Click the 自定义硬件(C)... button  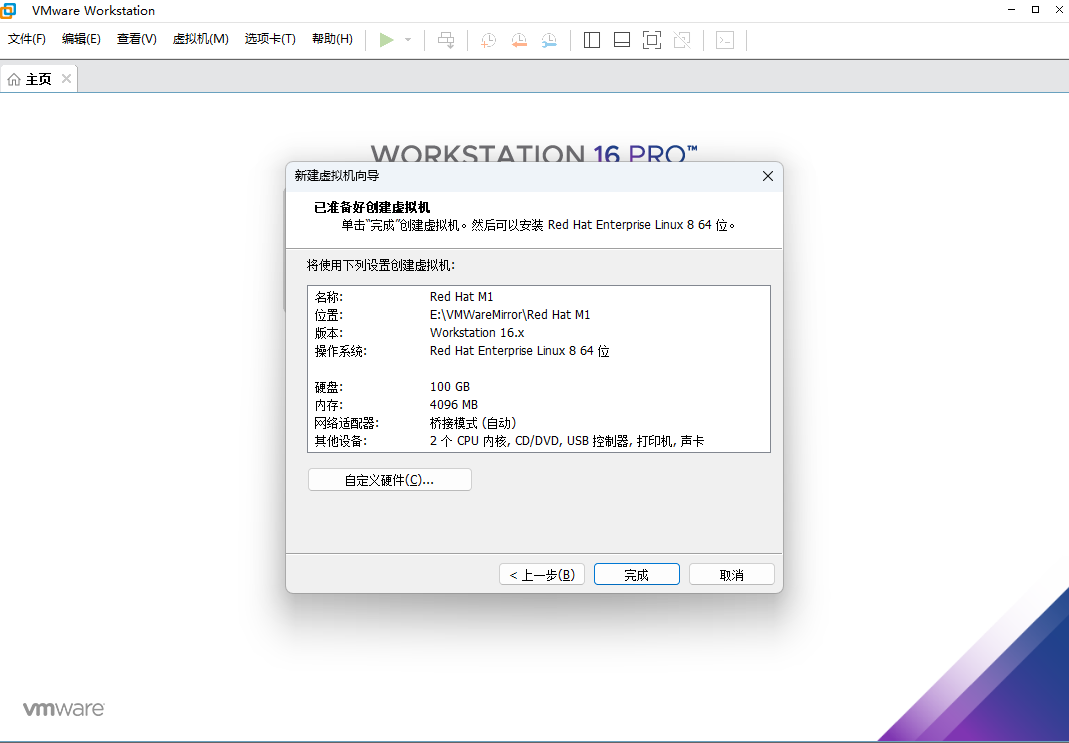[x=389, y=480]
